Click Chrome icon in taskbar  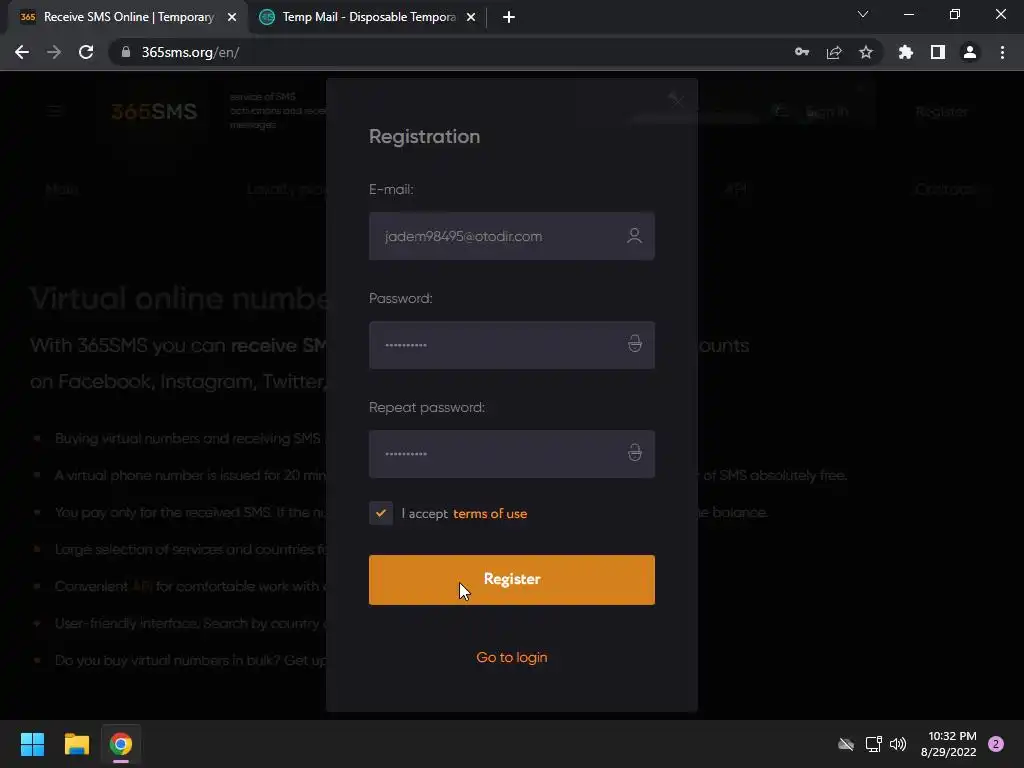click(121, 744)
